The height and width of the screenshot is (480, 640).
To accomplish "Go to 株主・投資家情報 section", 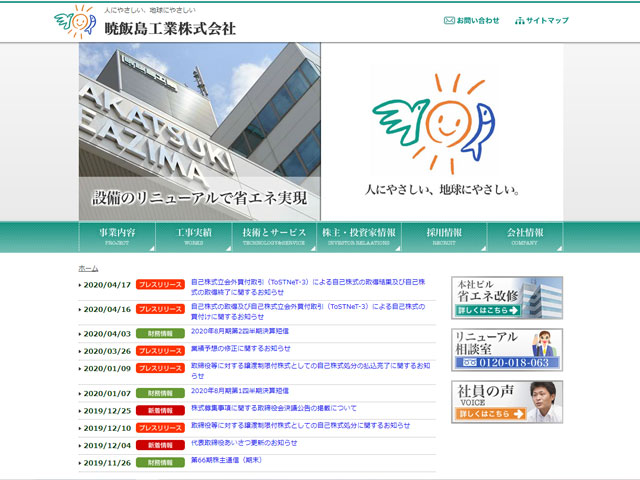I will (x=358, y=235).
